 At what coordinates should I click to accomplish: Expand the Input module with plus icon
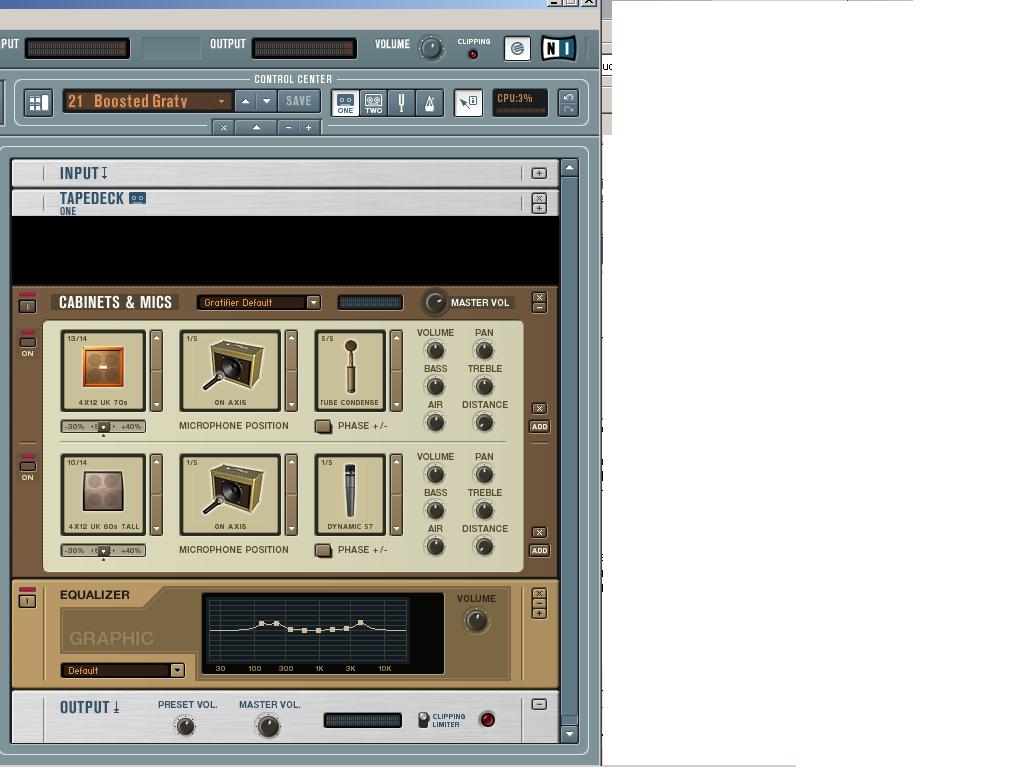(539, 173)
